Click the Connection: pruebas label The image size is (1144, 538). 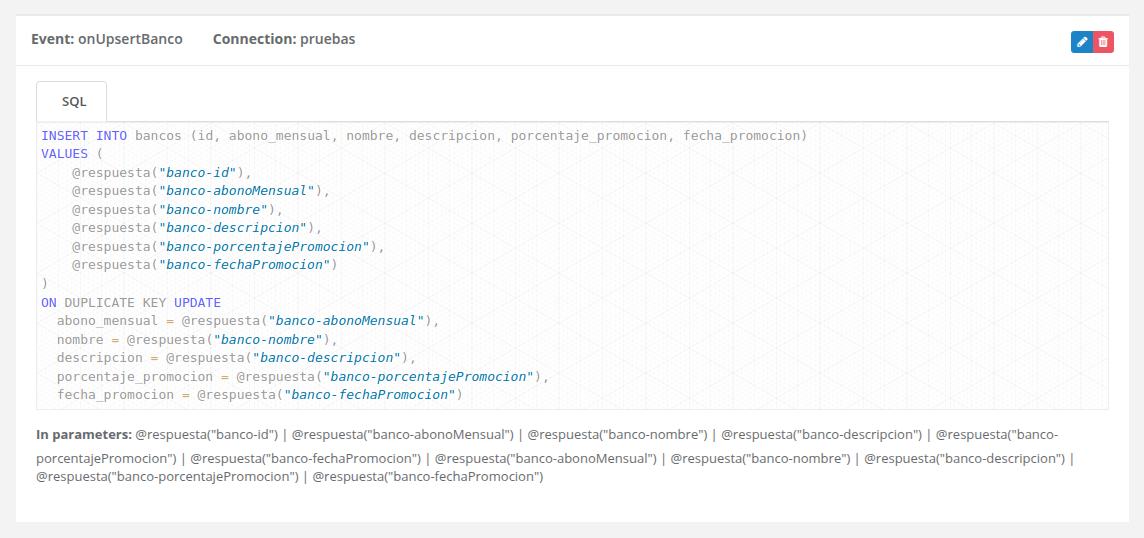284,39
